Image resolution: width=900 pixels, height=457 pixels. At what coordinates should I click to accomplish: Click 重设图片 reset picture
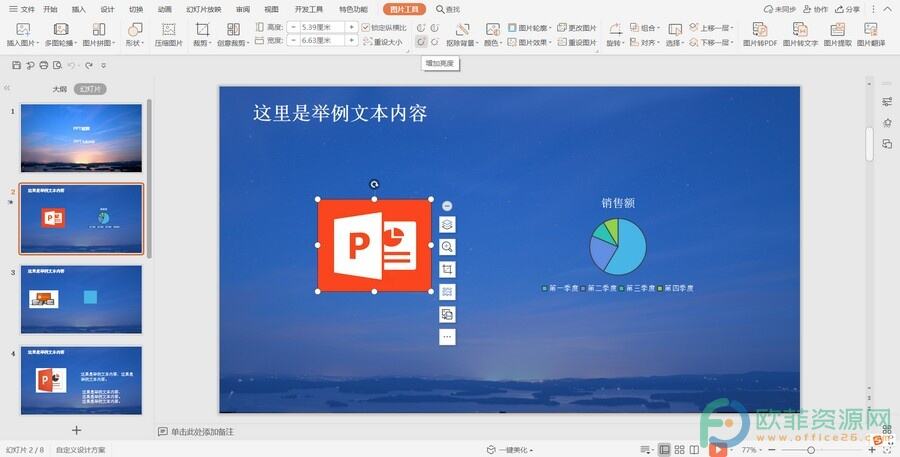pyautogui.click(x=577, y=42)
